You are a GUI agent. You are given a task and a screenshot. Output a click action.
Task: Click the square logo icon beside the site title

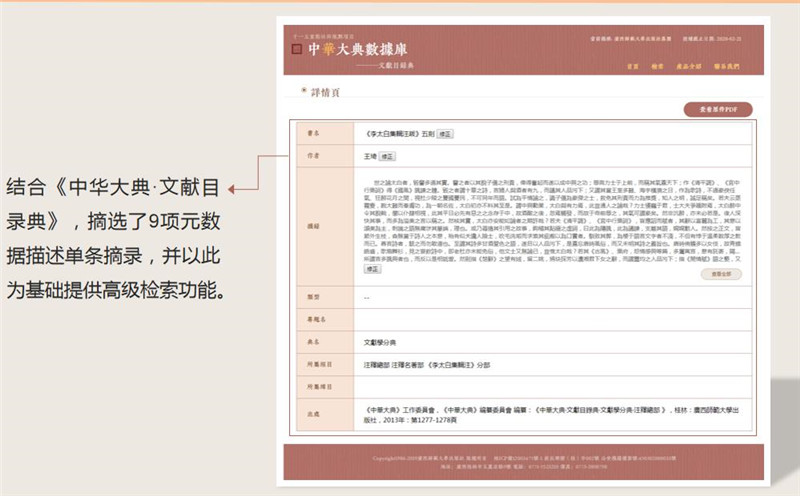point(296,47)
